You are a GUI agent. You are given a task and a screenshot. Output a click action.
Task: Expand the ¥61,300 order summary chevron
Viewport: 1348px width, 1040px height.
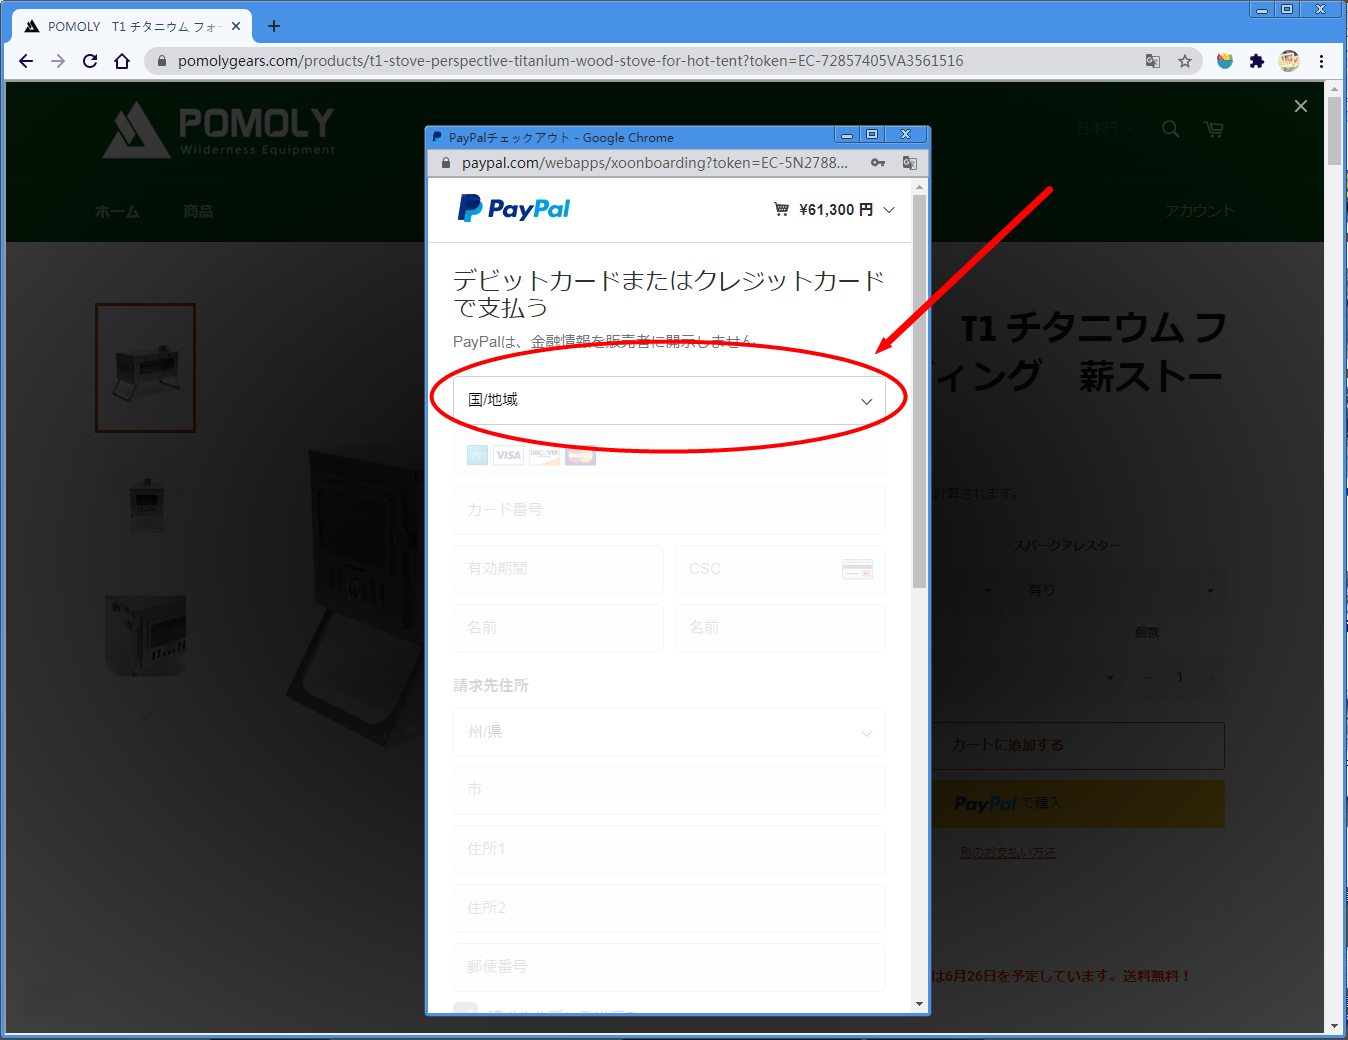(x=889, y=210)
